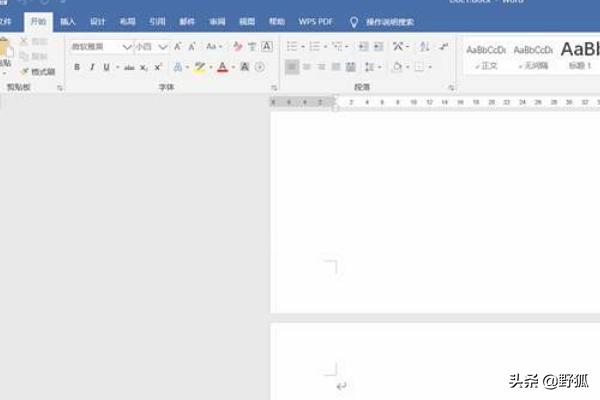Open the Layout (布局) tab
600x400 pixels.
click(127, 22)
